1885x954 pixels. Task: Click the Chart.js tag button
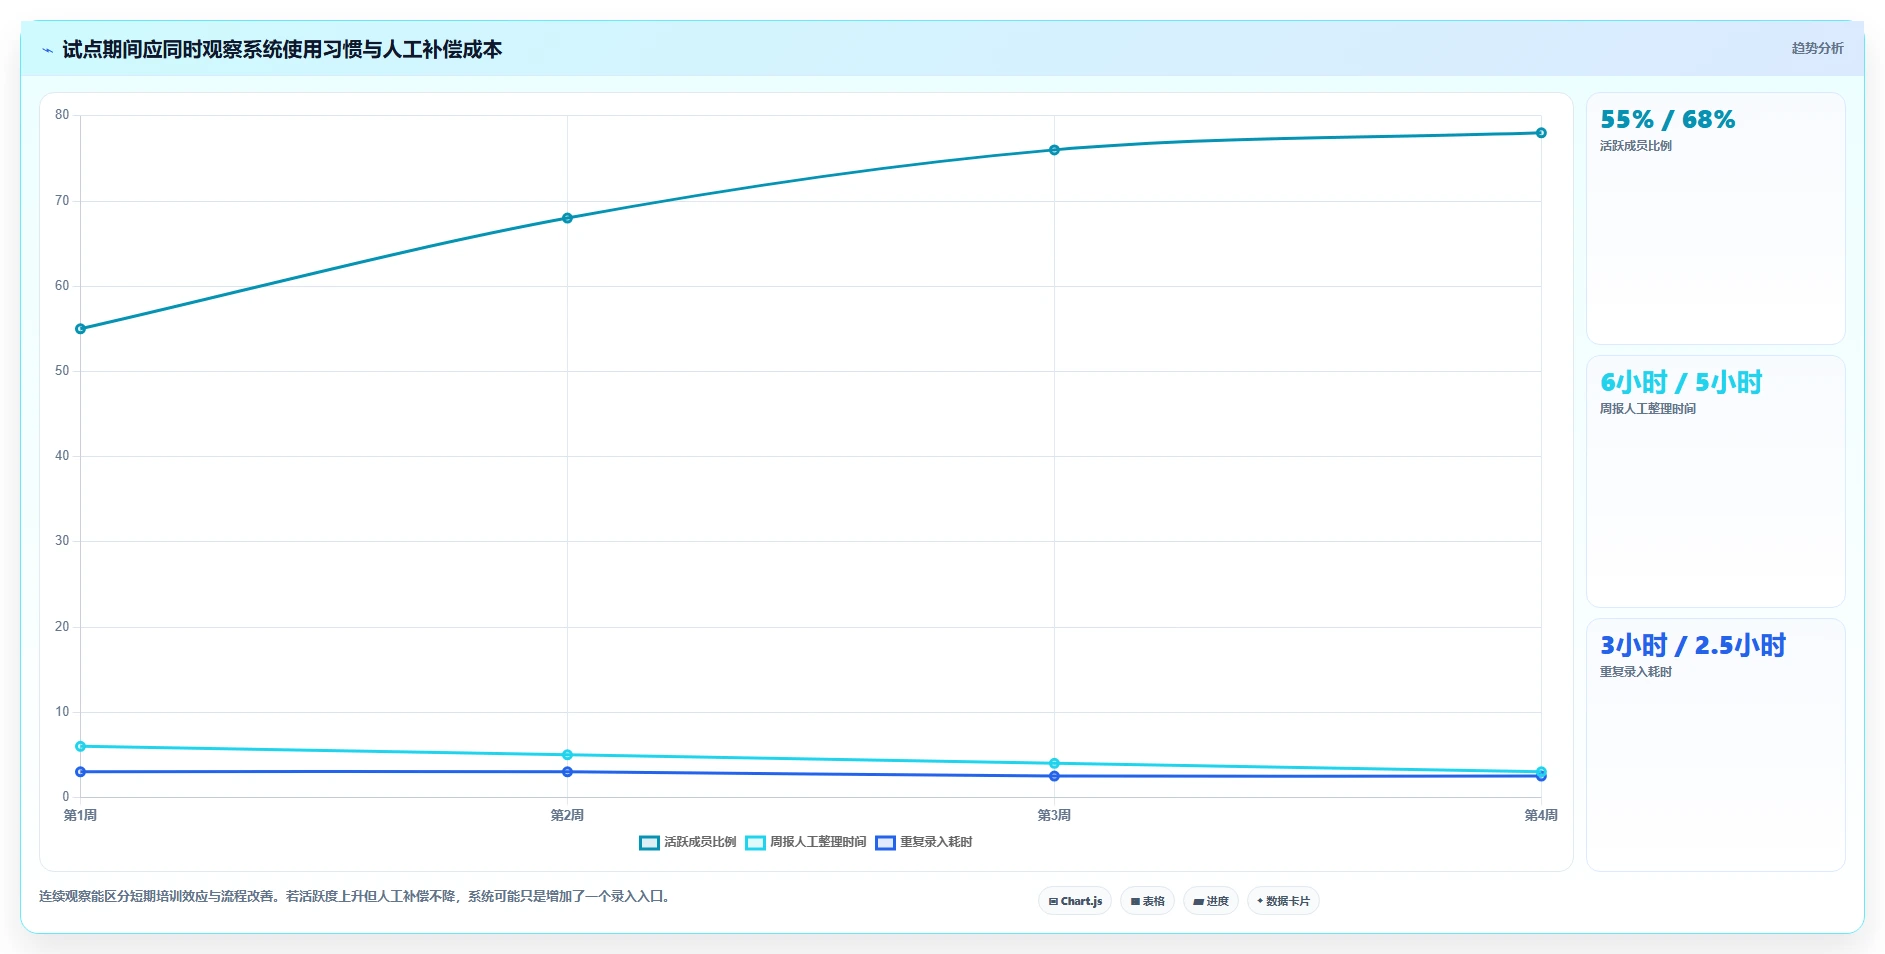click(x=1075, y=901)
